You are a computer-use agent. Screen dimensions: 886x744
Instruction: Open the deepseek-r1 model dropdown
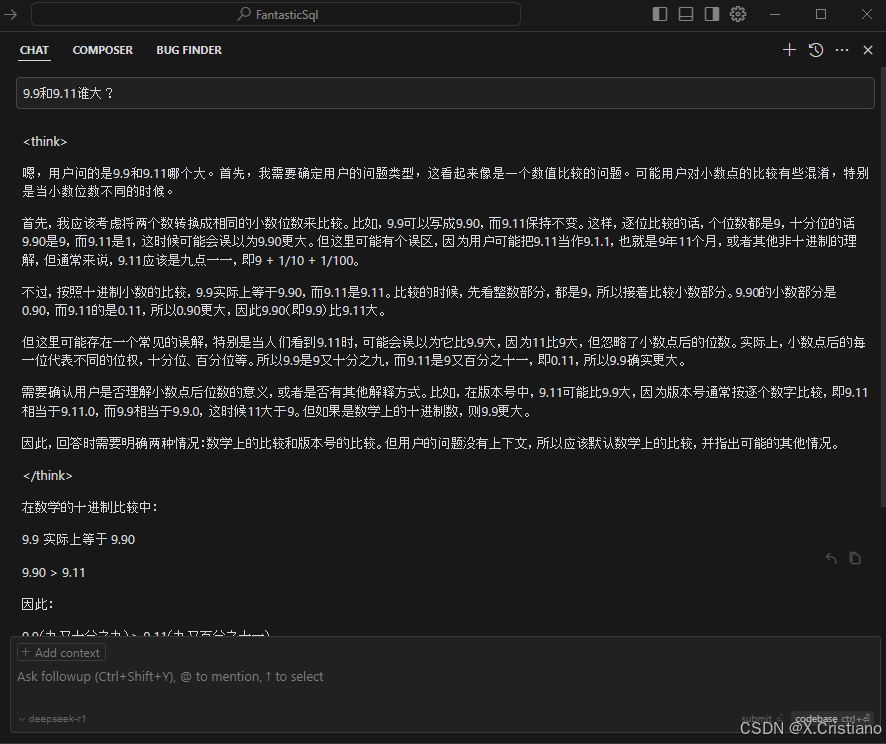tap(52, 719)
